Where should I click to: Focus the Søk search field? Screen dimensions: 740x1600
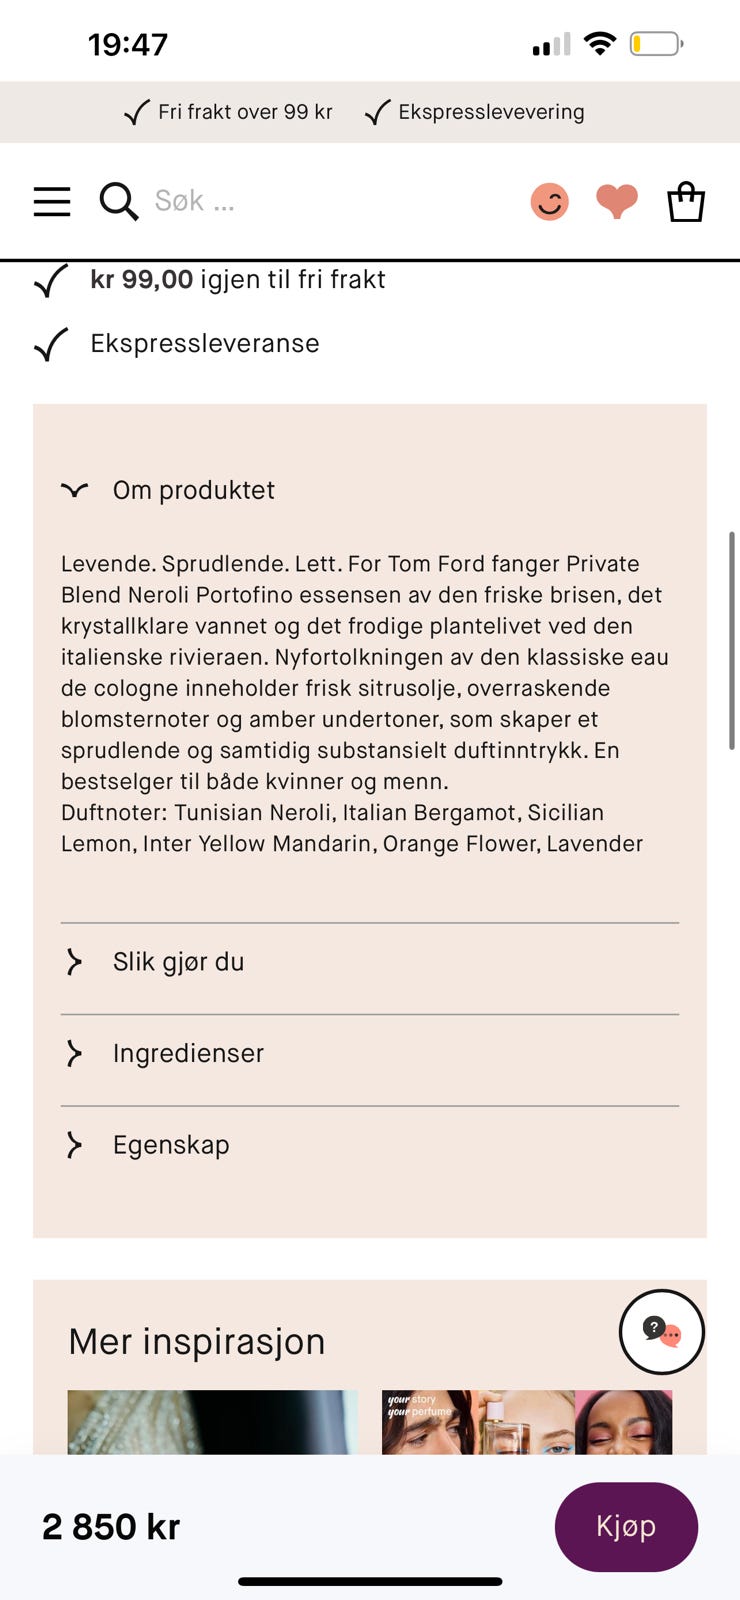coord(330,201)
